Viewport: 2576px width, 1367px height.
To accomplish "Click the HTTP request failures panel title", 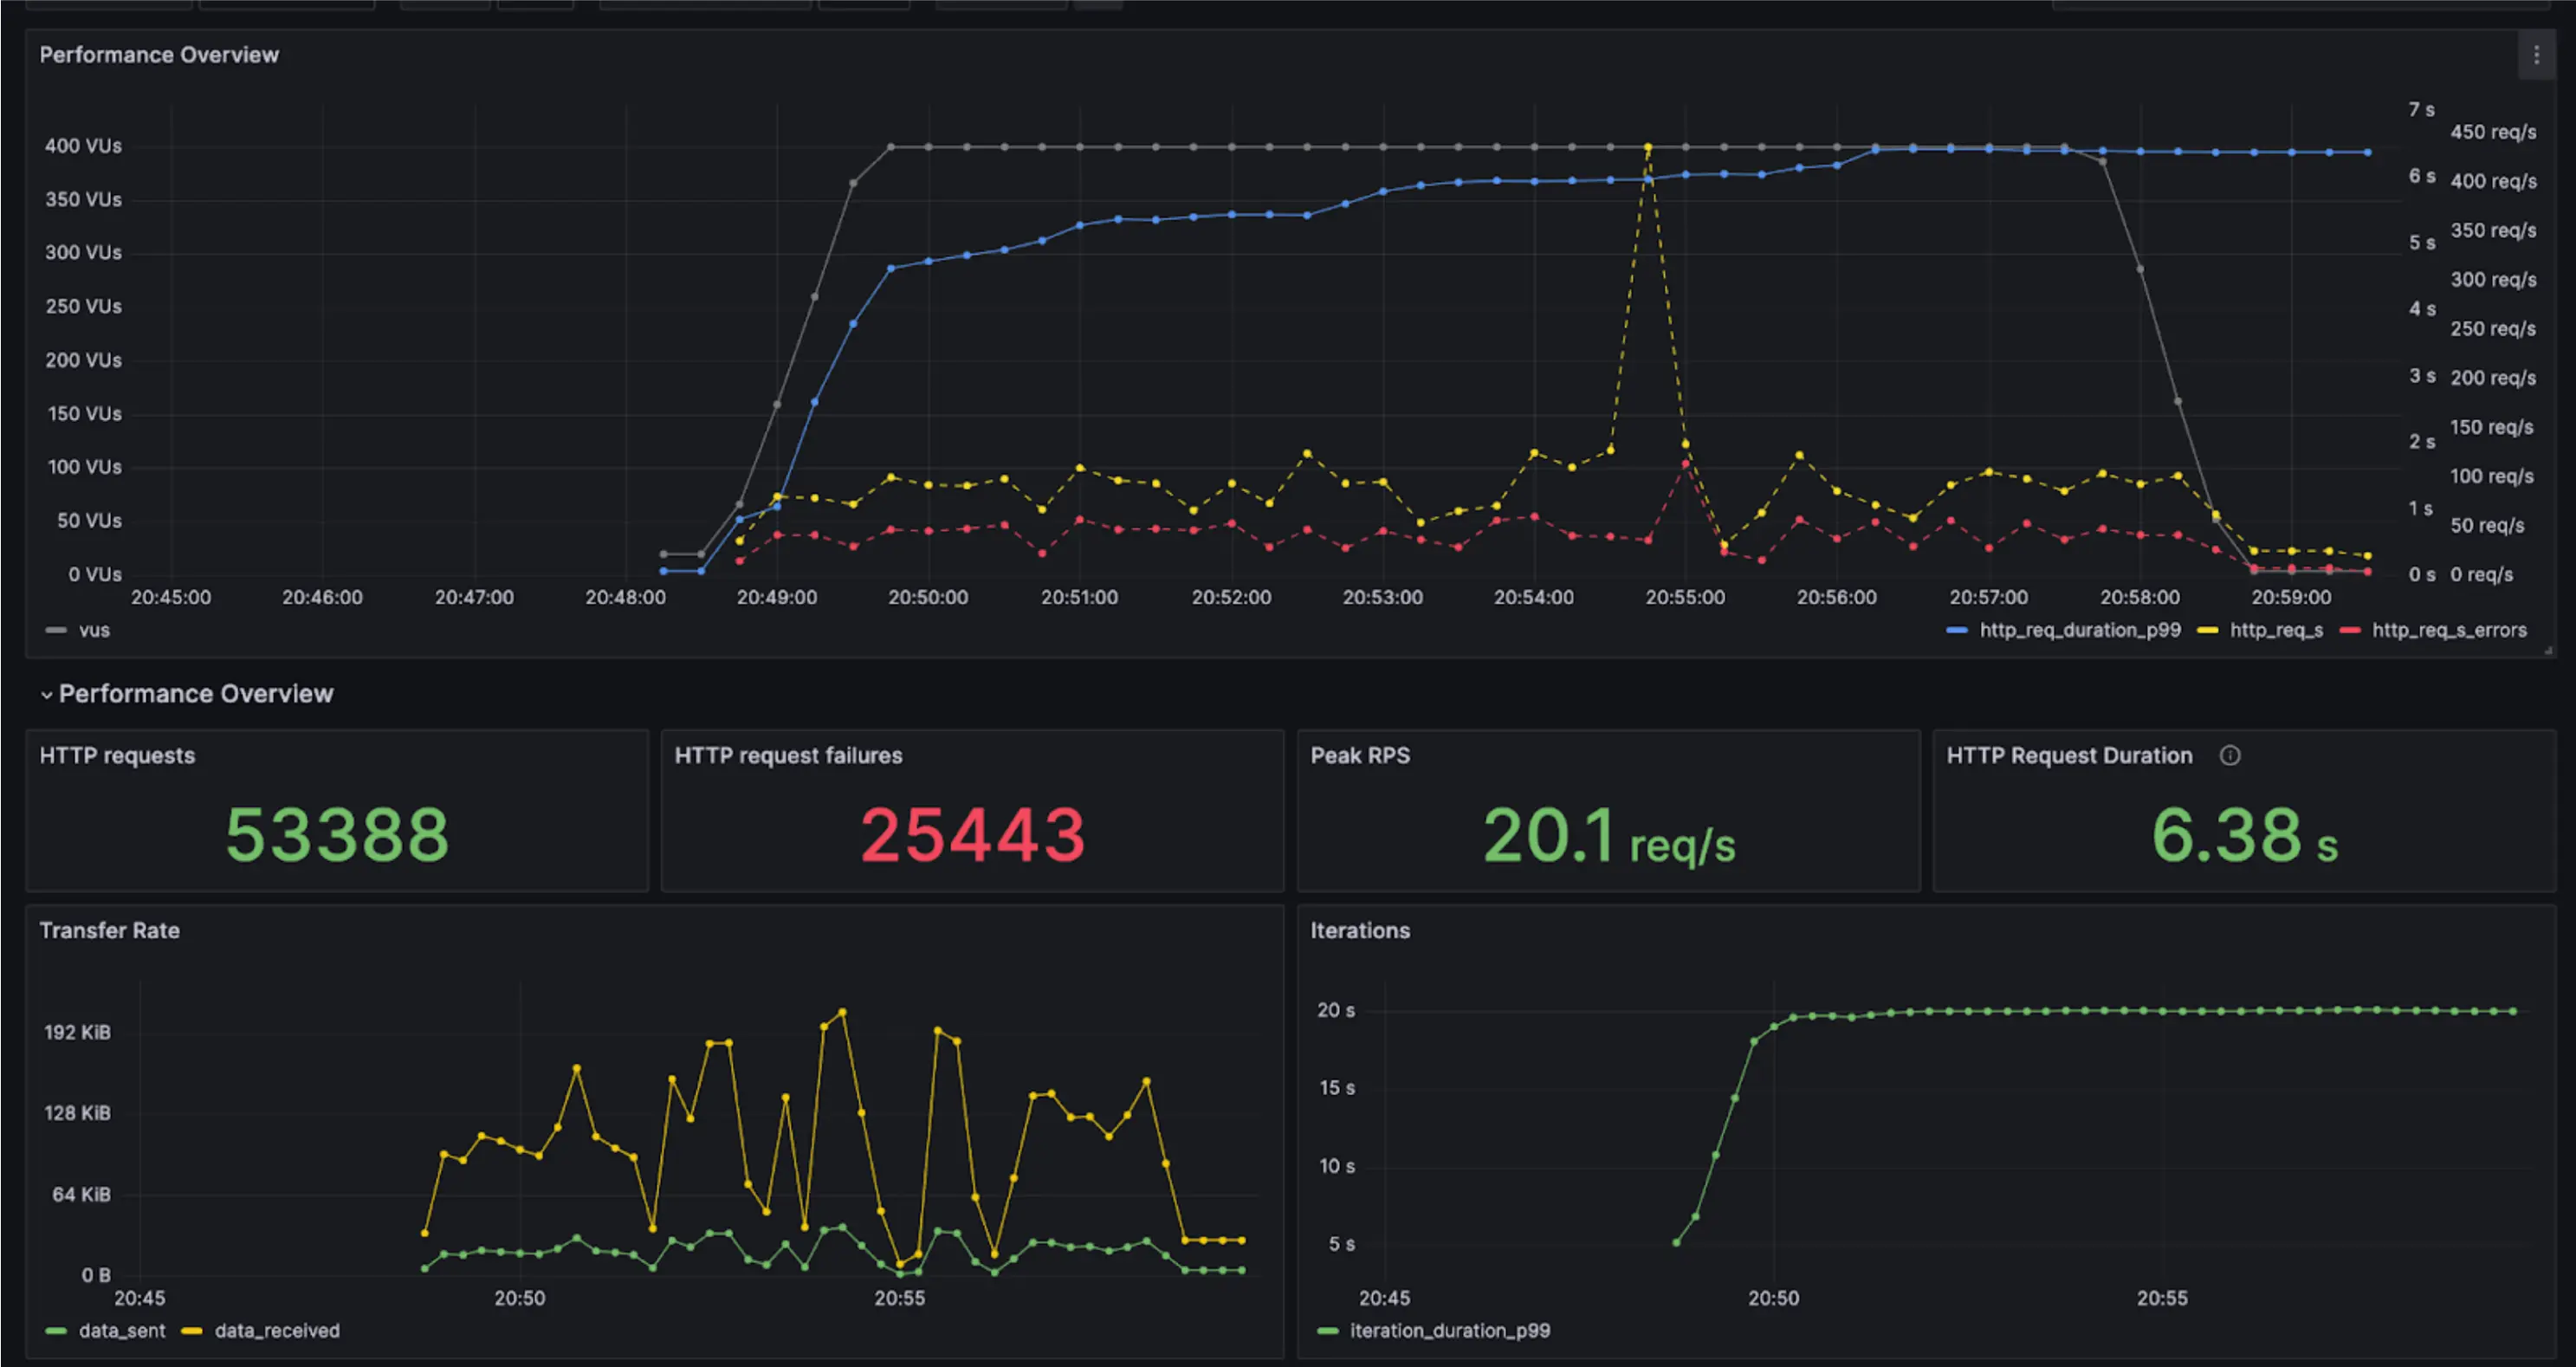I will point(788,756).
